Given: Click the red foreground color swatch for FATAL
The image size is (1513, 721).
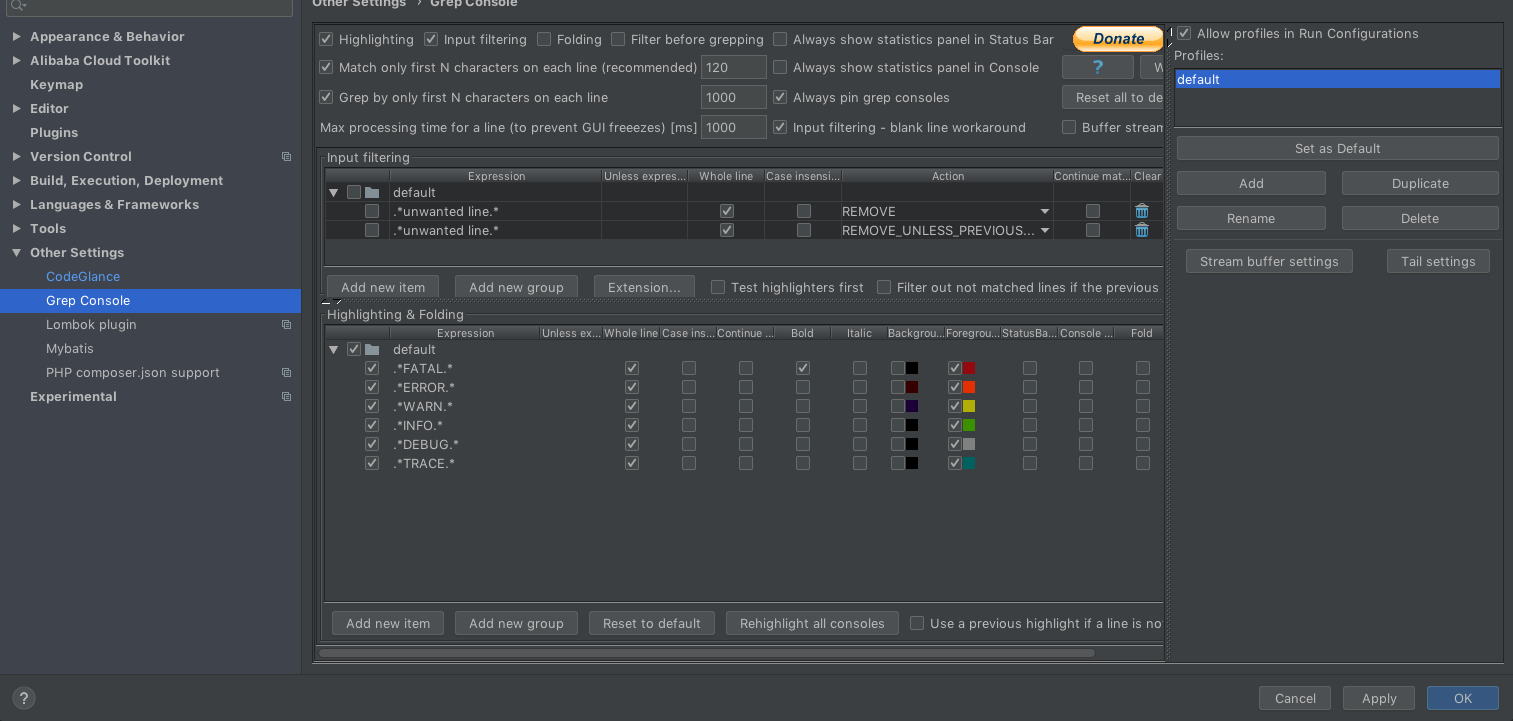Looking at the screenshot, I should click(x=969, y=368).
